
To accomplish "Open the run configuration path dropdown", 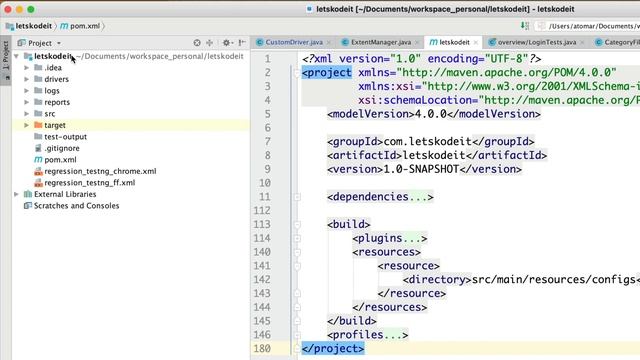I will (588, 26).
